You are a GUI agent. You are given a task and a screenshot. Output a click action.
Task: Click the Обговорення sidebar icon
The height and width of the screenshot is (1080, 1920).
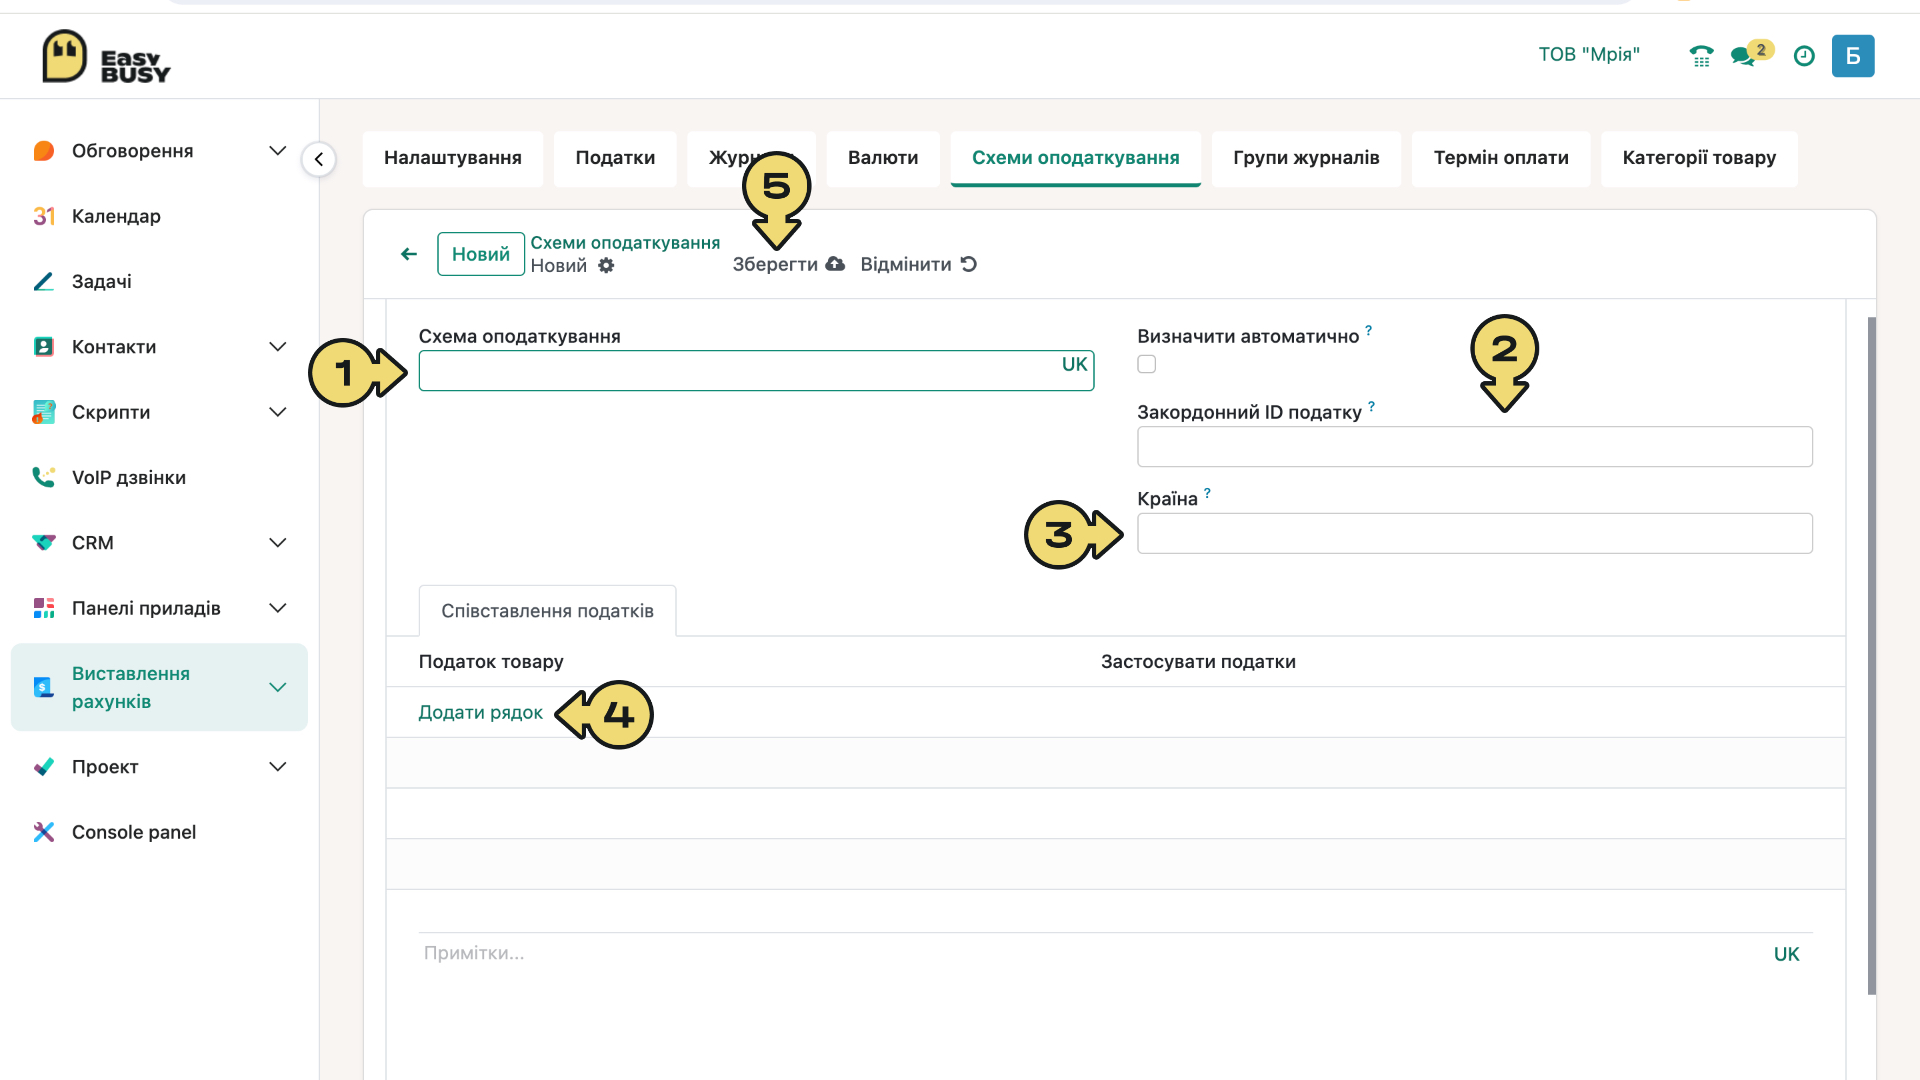[43, 151]
